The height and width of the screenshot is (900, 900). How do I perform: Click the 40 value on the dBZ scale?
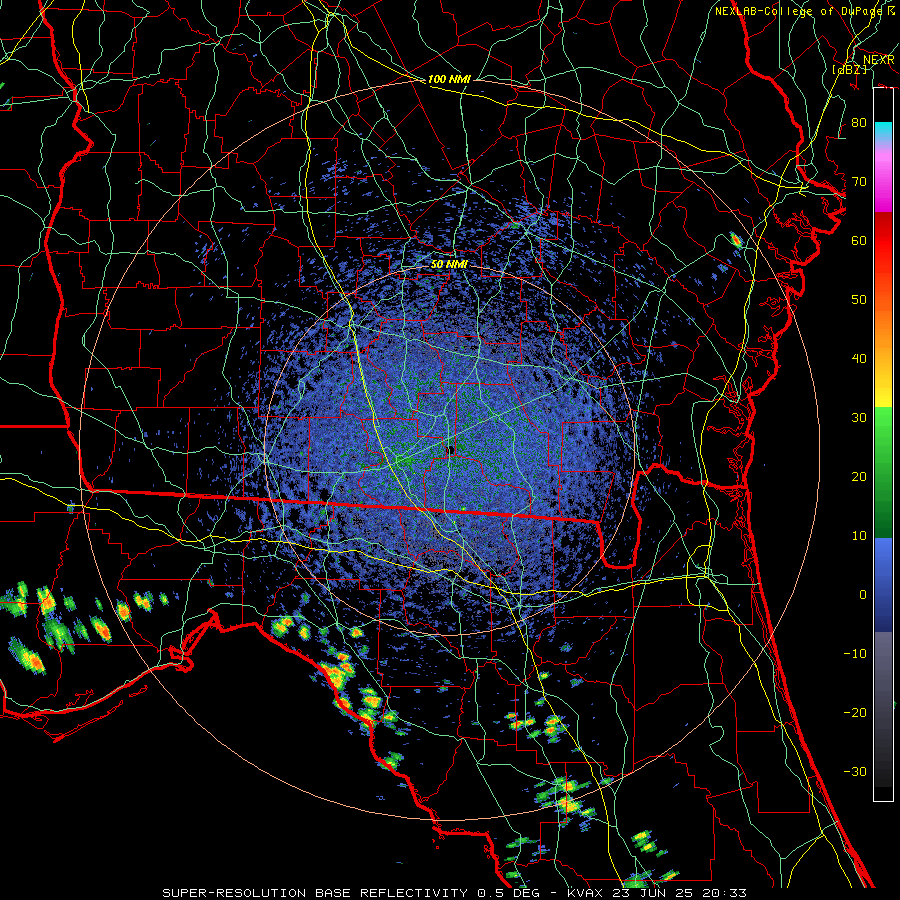tap(859, 359)
